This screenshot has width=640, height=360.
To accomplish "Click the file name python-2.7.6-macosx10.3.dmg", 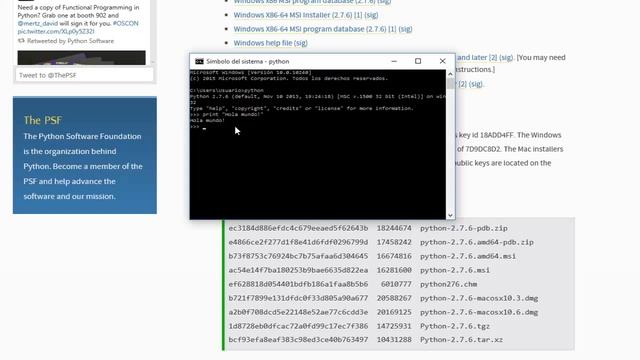I will (479, 298).
